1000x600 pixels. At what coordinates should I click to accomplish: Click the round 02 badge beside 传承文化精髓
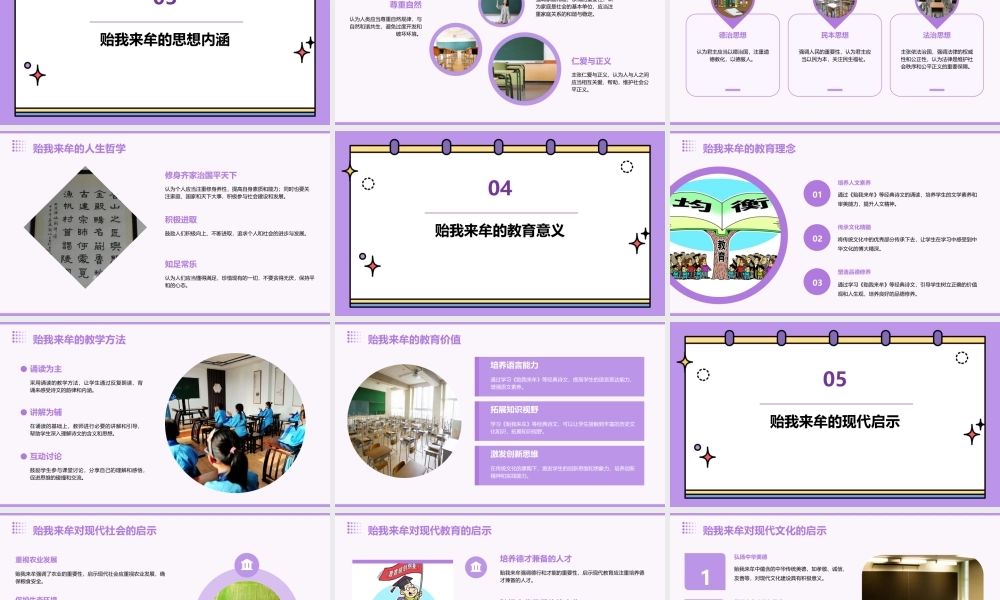817,238
